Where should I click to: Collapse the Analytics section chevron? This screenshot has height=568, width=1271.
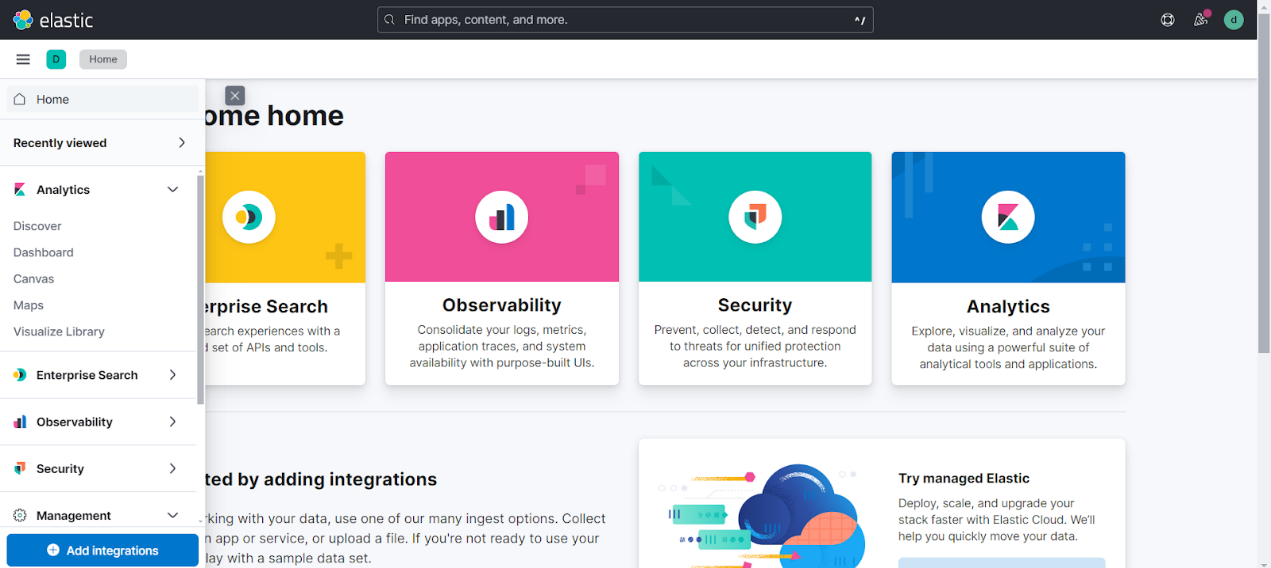point(173,189)
